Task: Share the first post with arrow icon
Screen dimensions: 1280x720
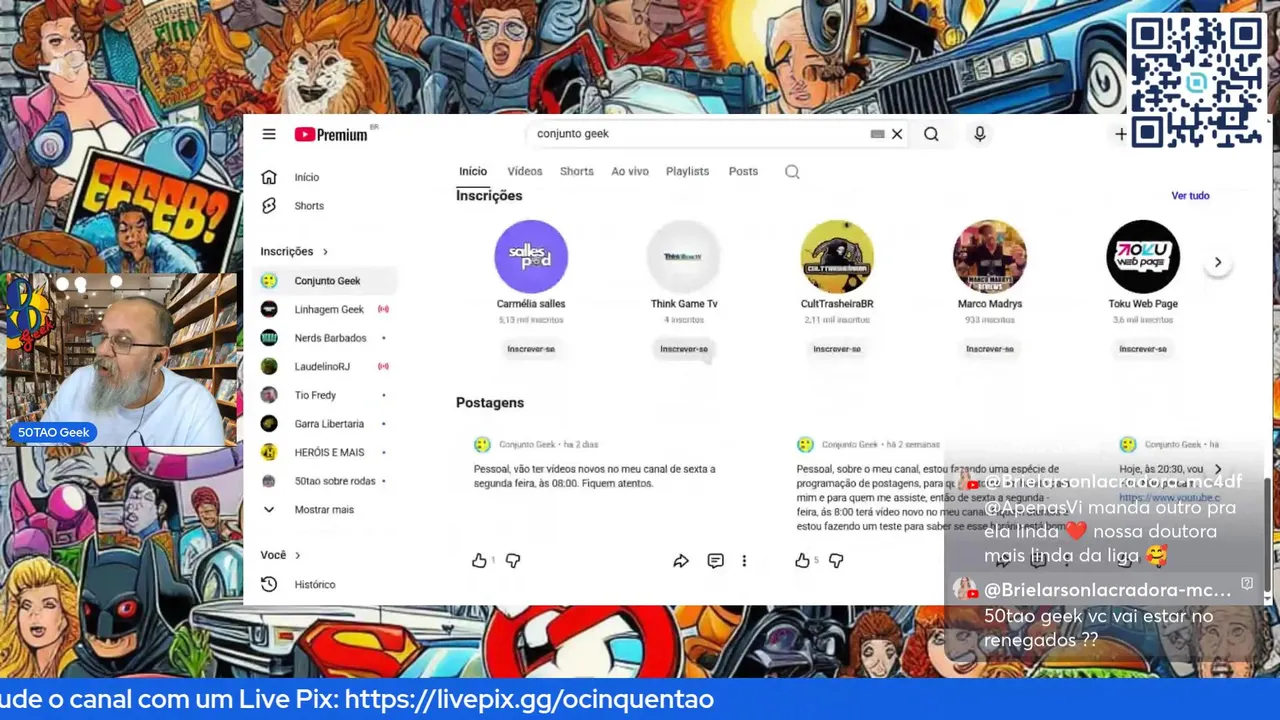Action: click(x=681, y=561)
